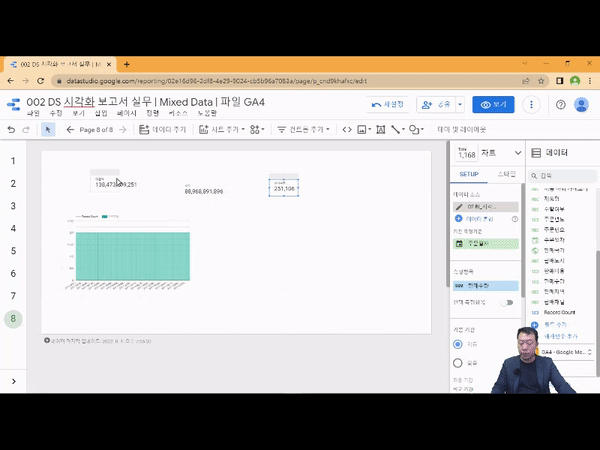This screenshot has width=600, height=450.
Task: Toggle the optional metrics switch
Action: [507, 301]
